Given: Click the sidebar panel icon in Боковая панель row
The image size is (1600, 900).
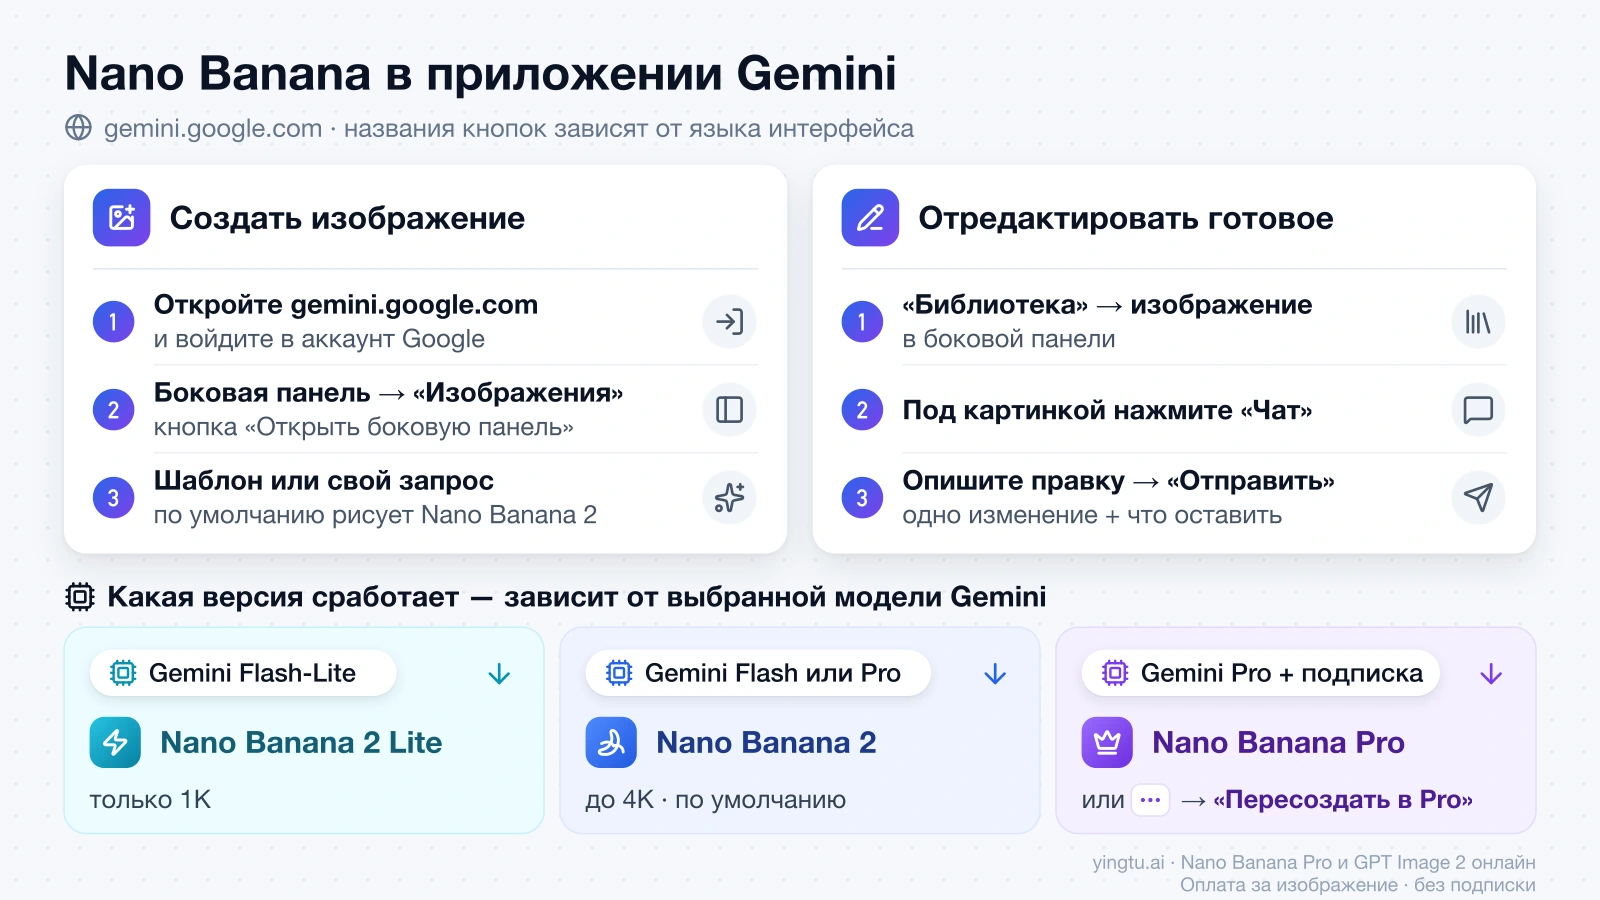Looking at the screenshot, I should [x=729, y=410].
